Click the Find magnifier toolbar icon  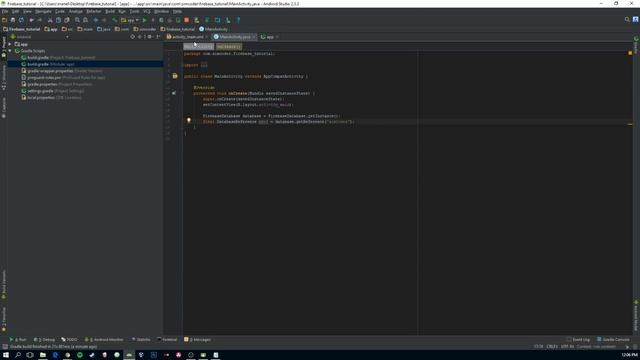[x=77, y=20]
